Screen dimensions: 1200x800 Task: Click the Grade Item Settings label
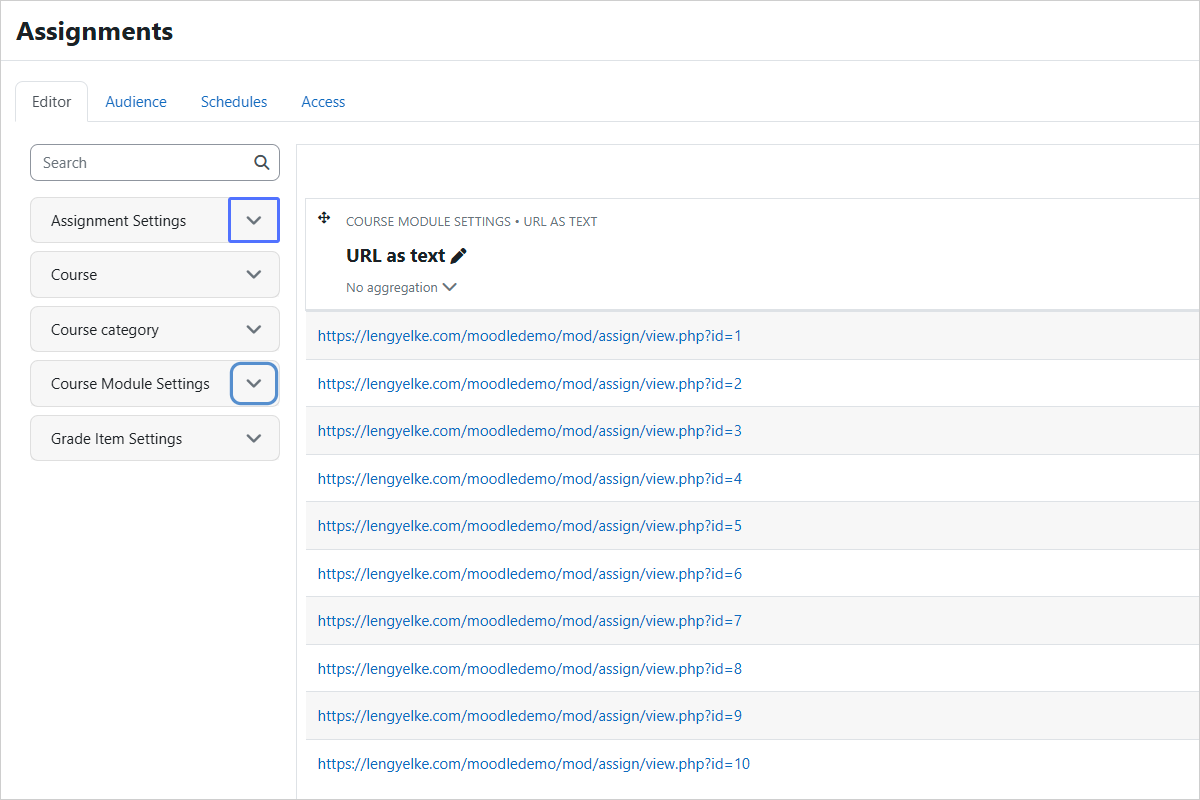coord(116,439)
